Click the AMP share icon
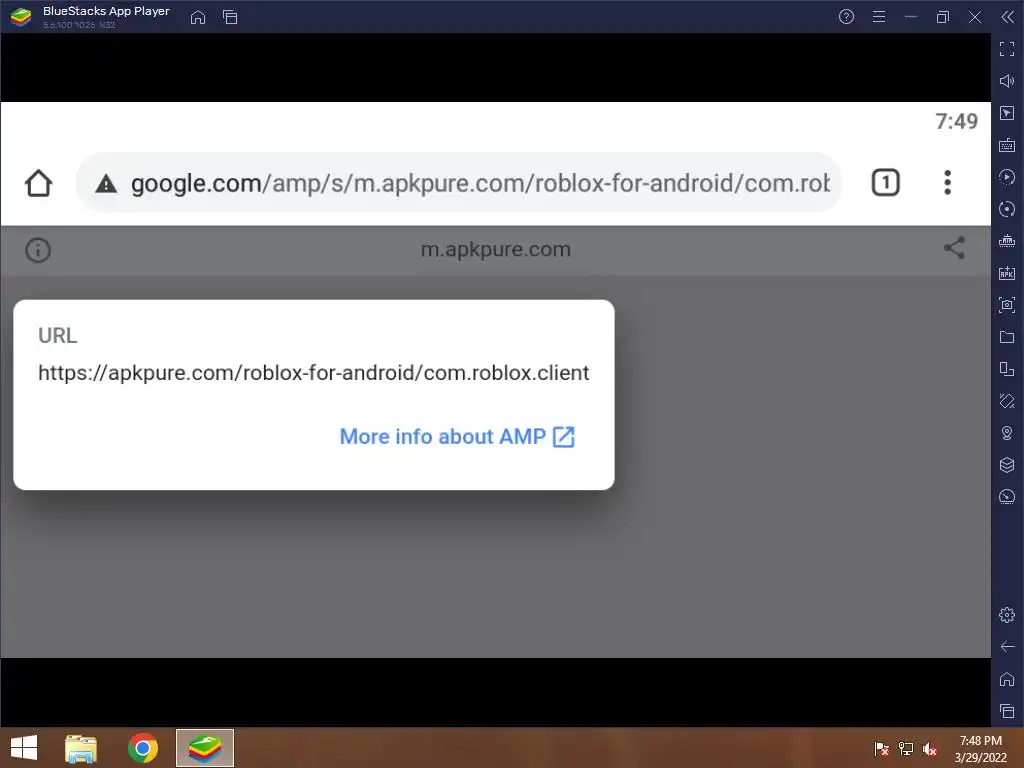The height and width of the screenshot is (768, 1024). [x=954, y=248]
